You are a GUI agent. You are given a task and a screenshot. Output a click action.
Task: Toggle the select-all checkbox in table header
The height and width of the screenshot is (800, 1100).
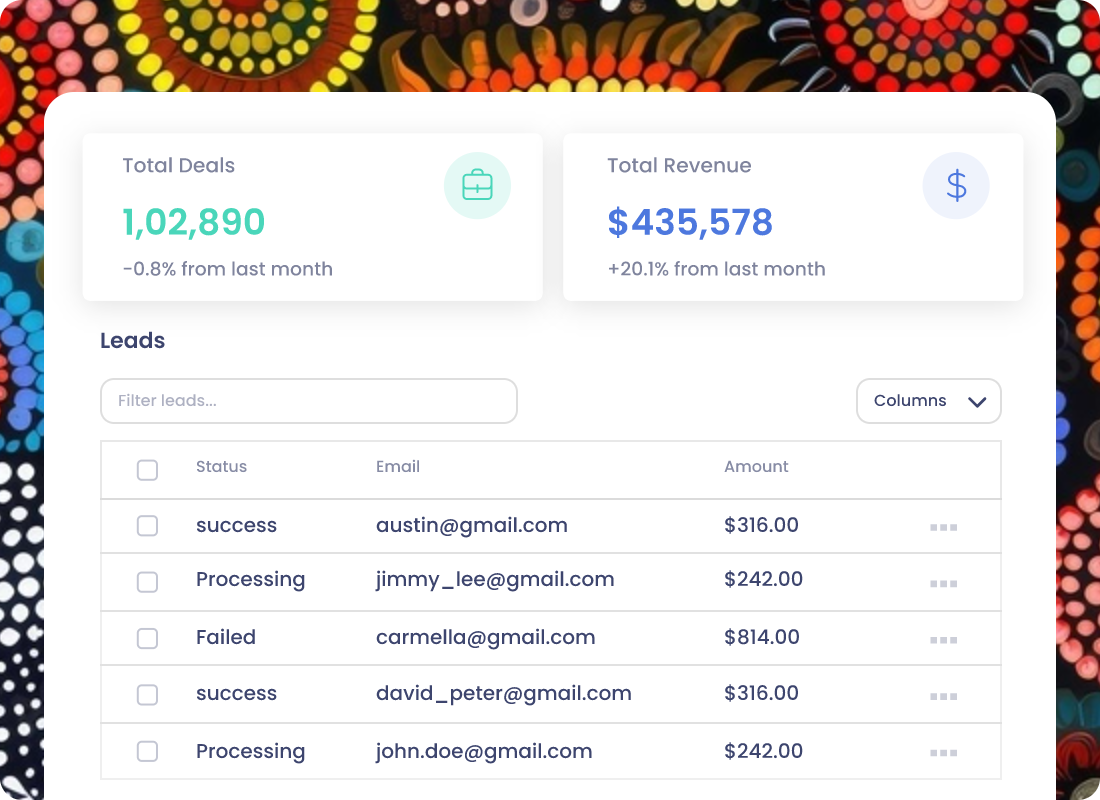(147, 469)
